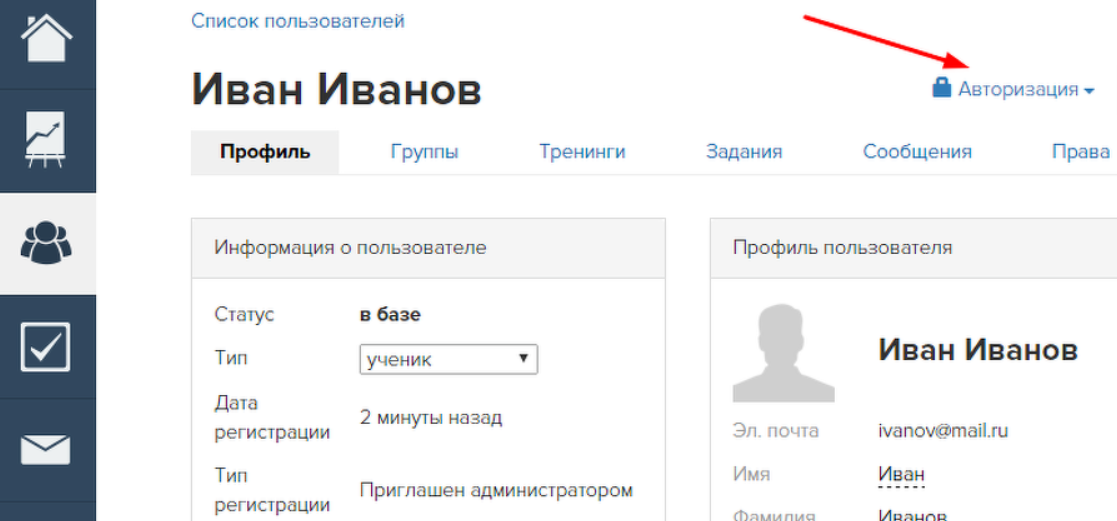Switch to the Профиль tab
The height and width of the screenshot is (521, 1117).
click(265, 152)
